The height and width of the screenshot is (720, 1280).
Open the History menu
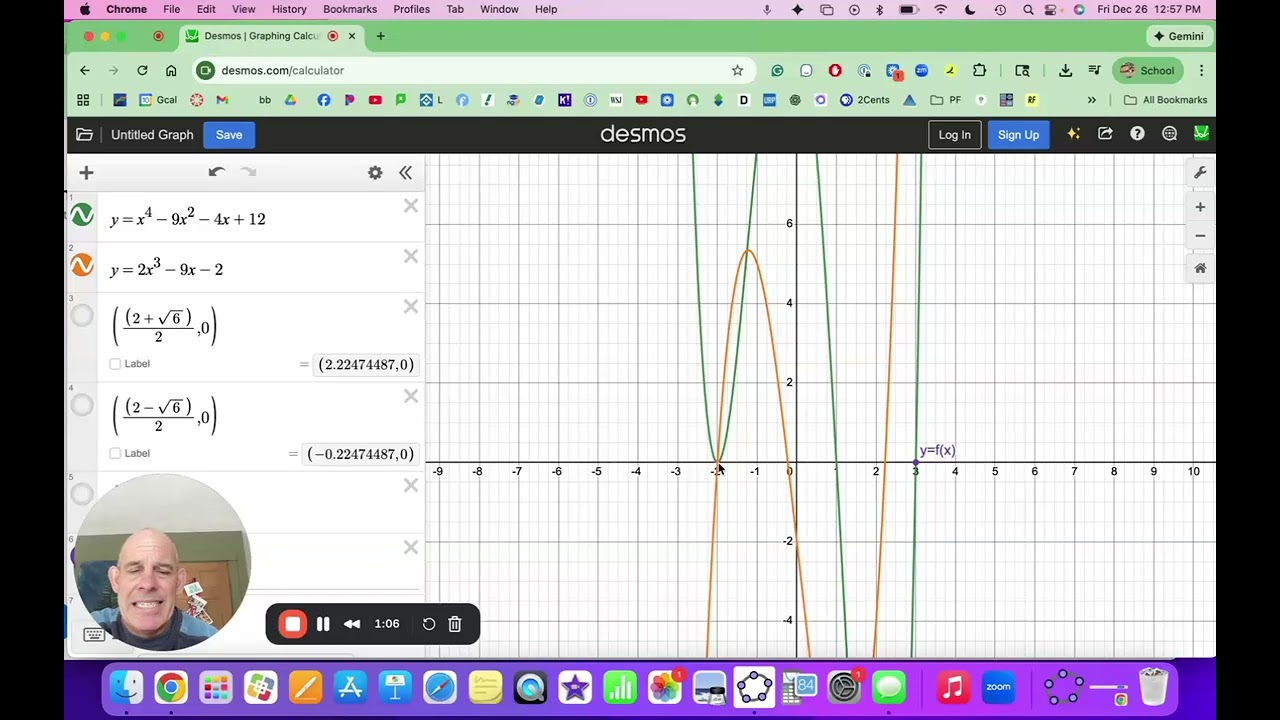click(289, 9)
